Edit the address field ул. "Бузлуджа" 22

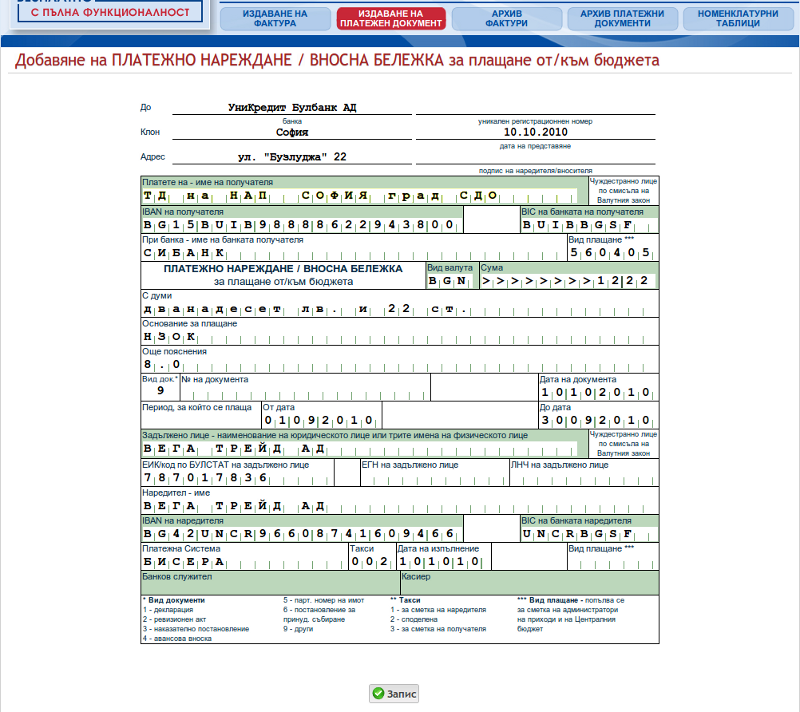(x=292, y=157)
